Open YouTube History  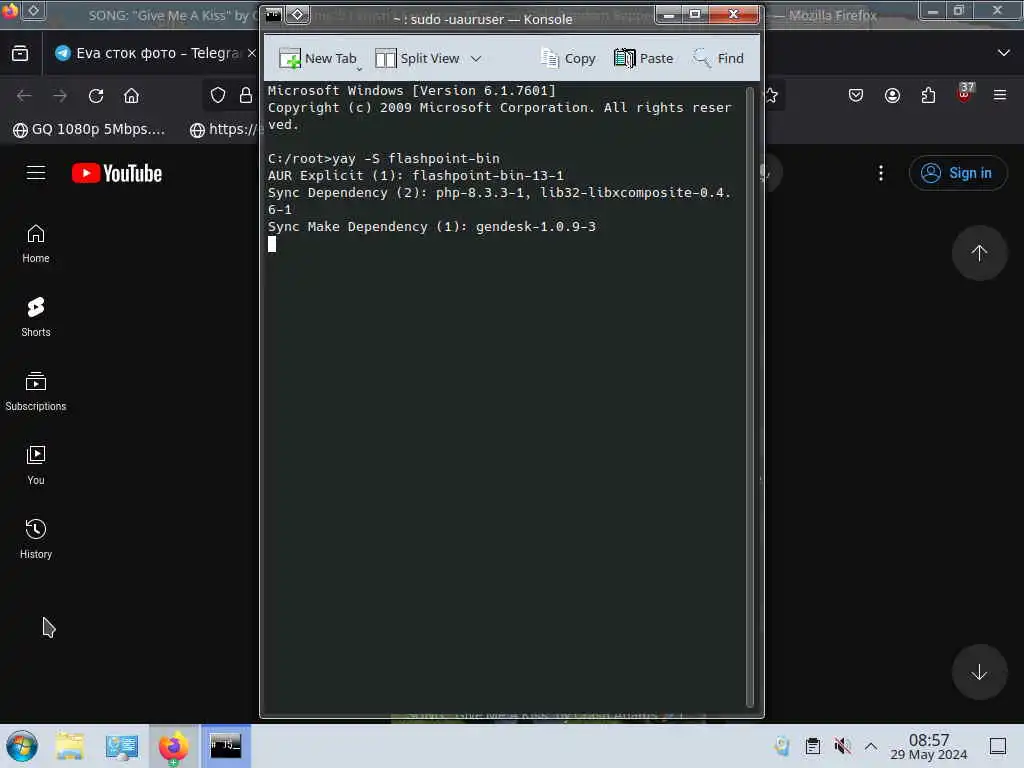pos(36,539)
